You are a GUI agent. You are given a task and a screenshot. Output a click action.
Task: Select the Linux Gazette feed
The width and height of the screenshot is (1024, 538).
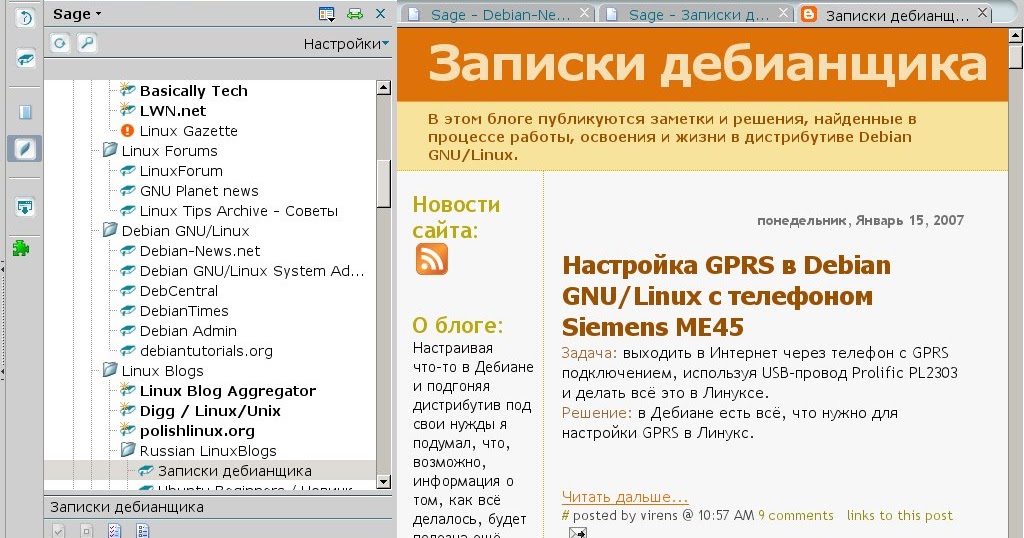coord(188,131)
